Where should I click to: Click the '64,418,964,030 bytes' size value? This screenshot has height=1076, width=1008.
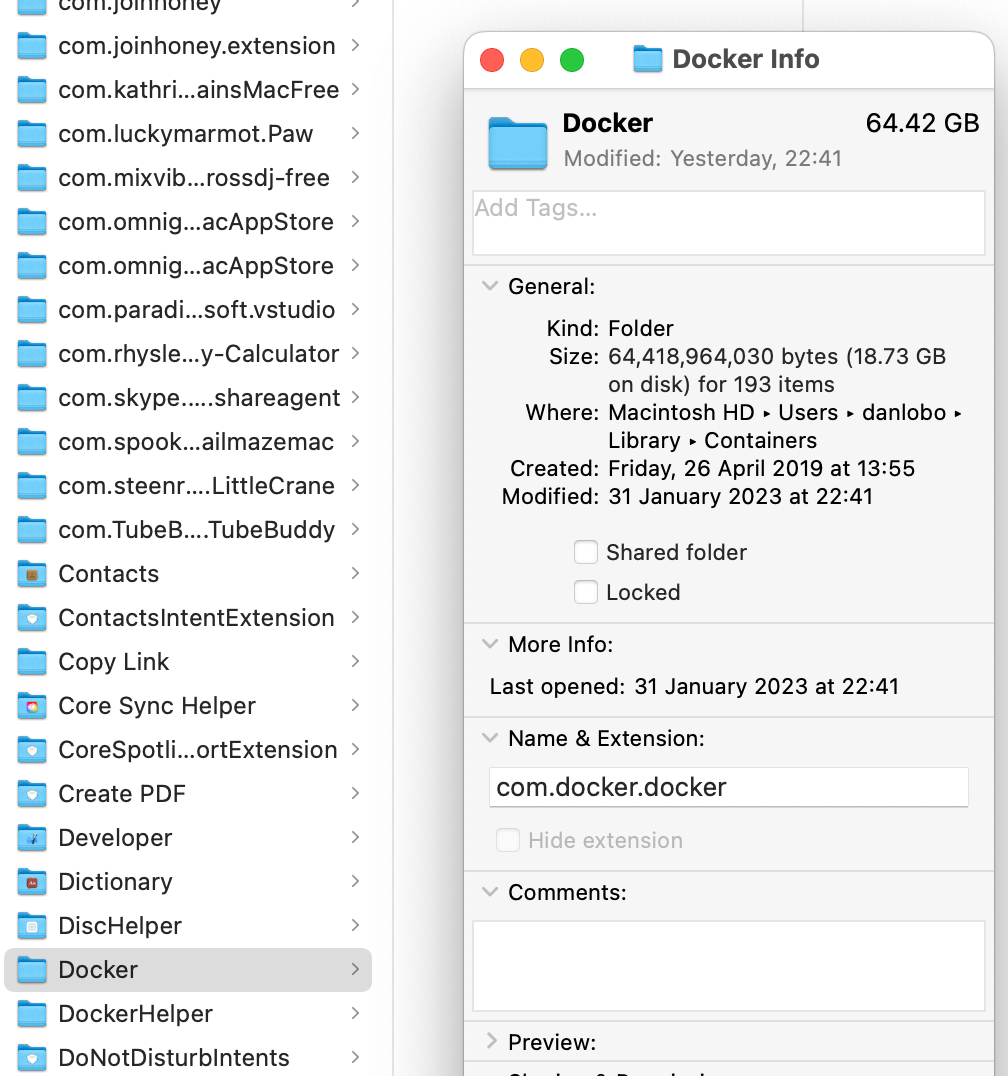pyautogui.click(x=723, y=357)
